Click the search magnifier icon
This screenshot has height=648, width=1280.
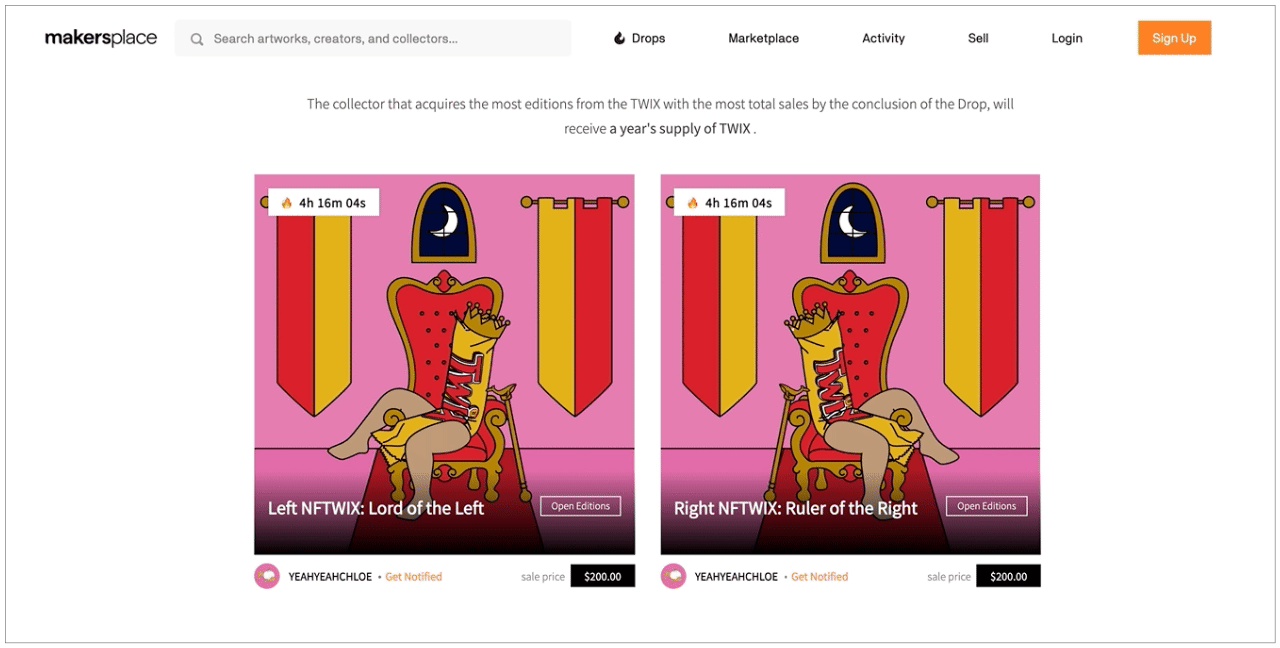click(x=197, y=39)
